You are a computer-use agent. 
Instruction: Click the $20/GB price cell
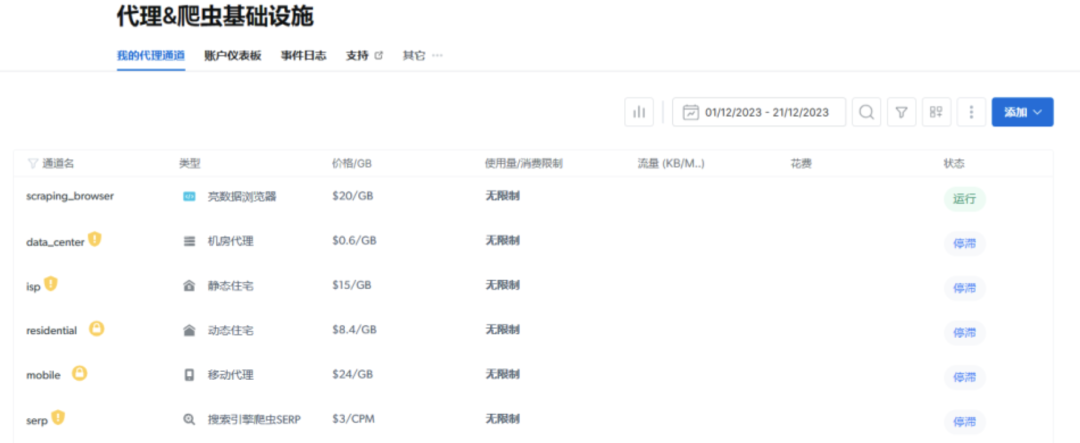[x=353, y=196]
